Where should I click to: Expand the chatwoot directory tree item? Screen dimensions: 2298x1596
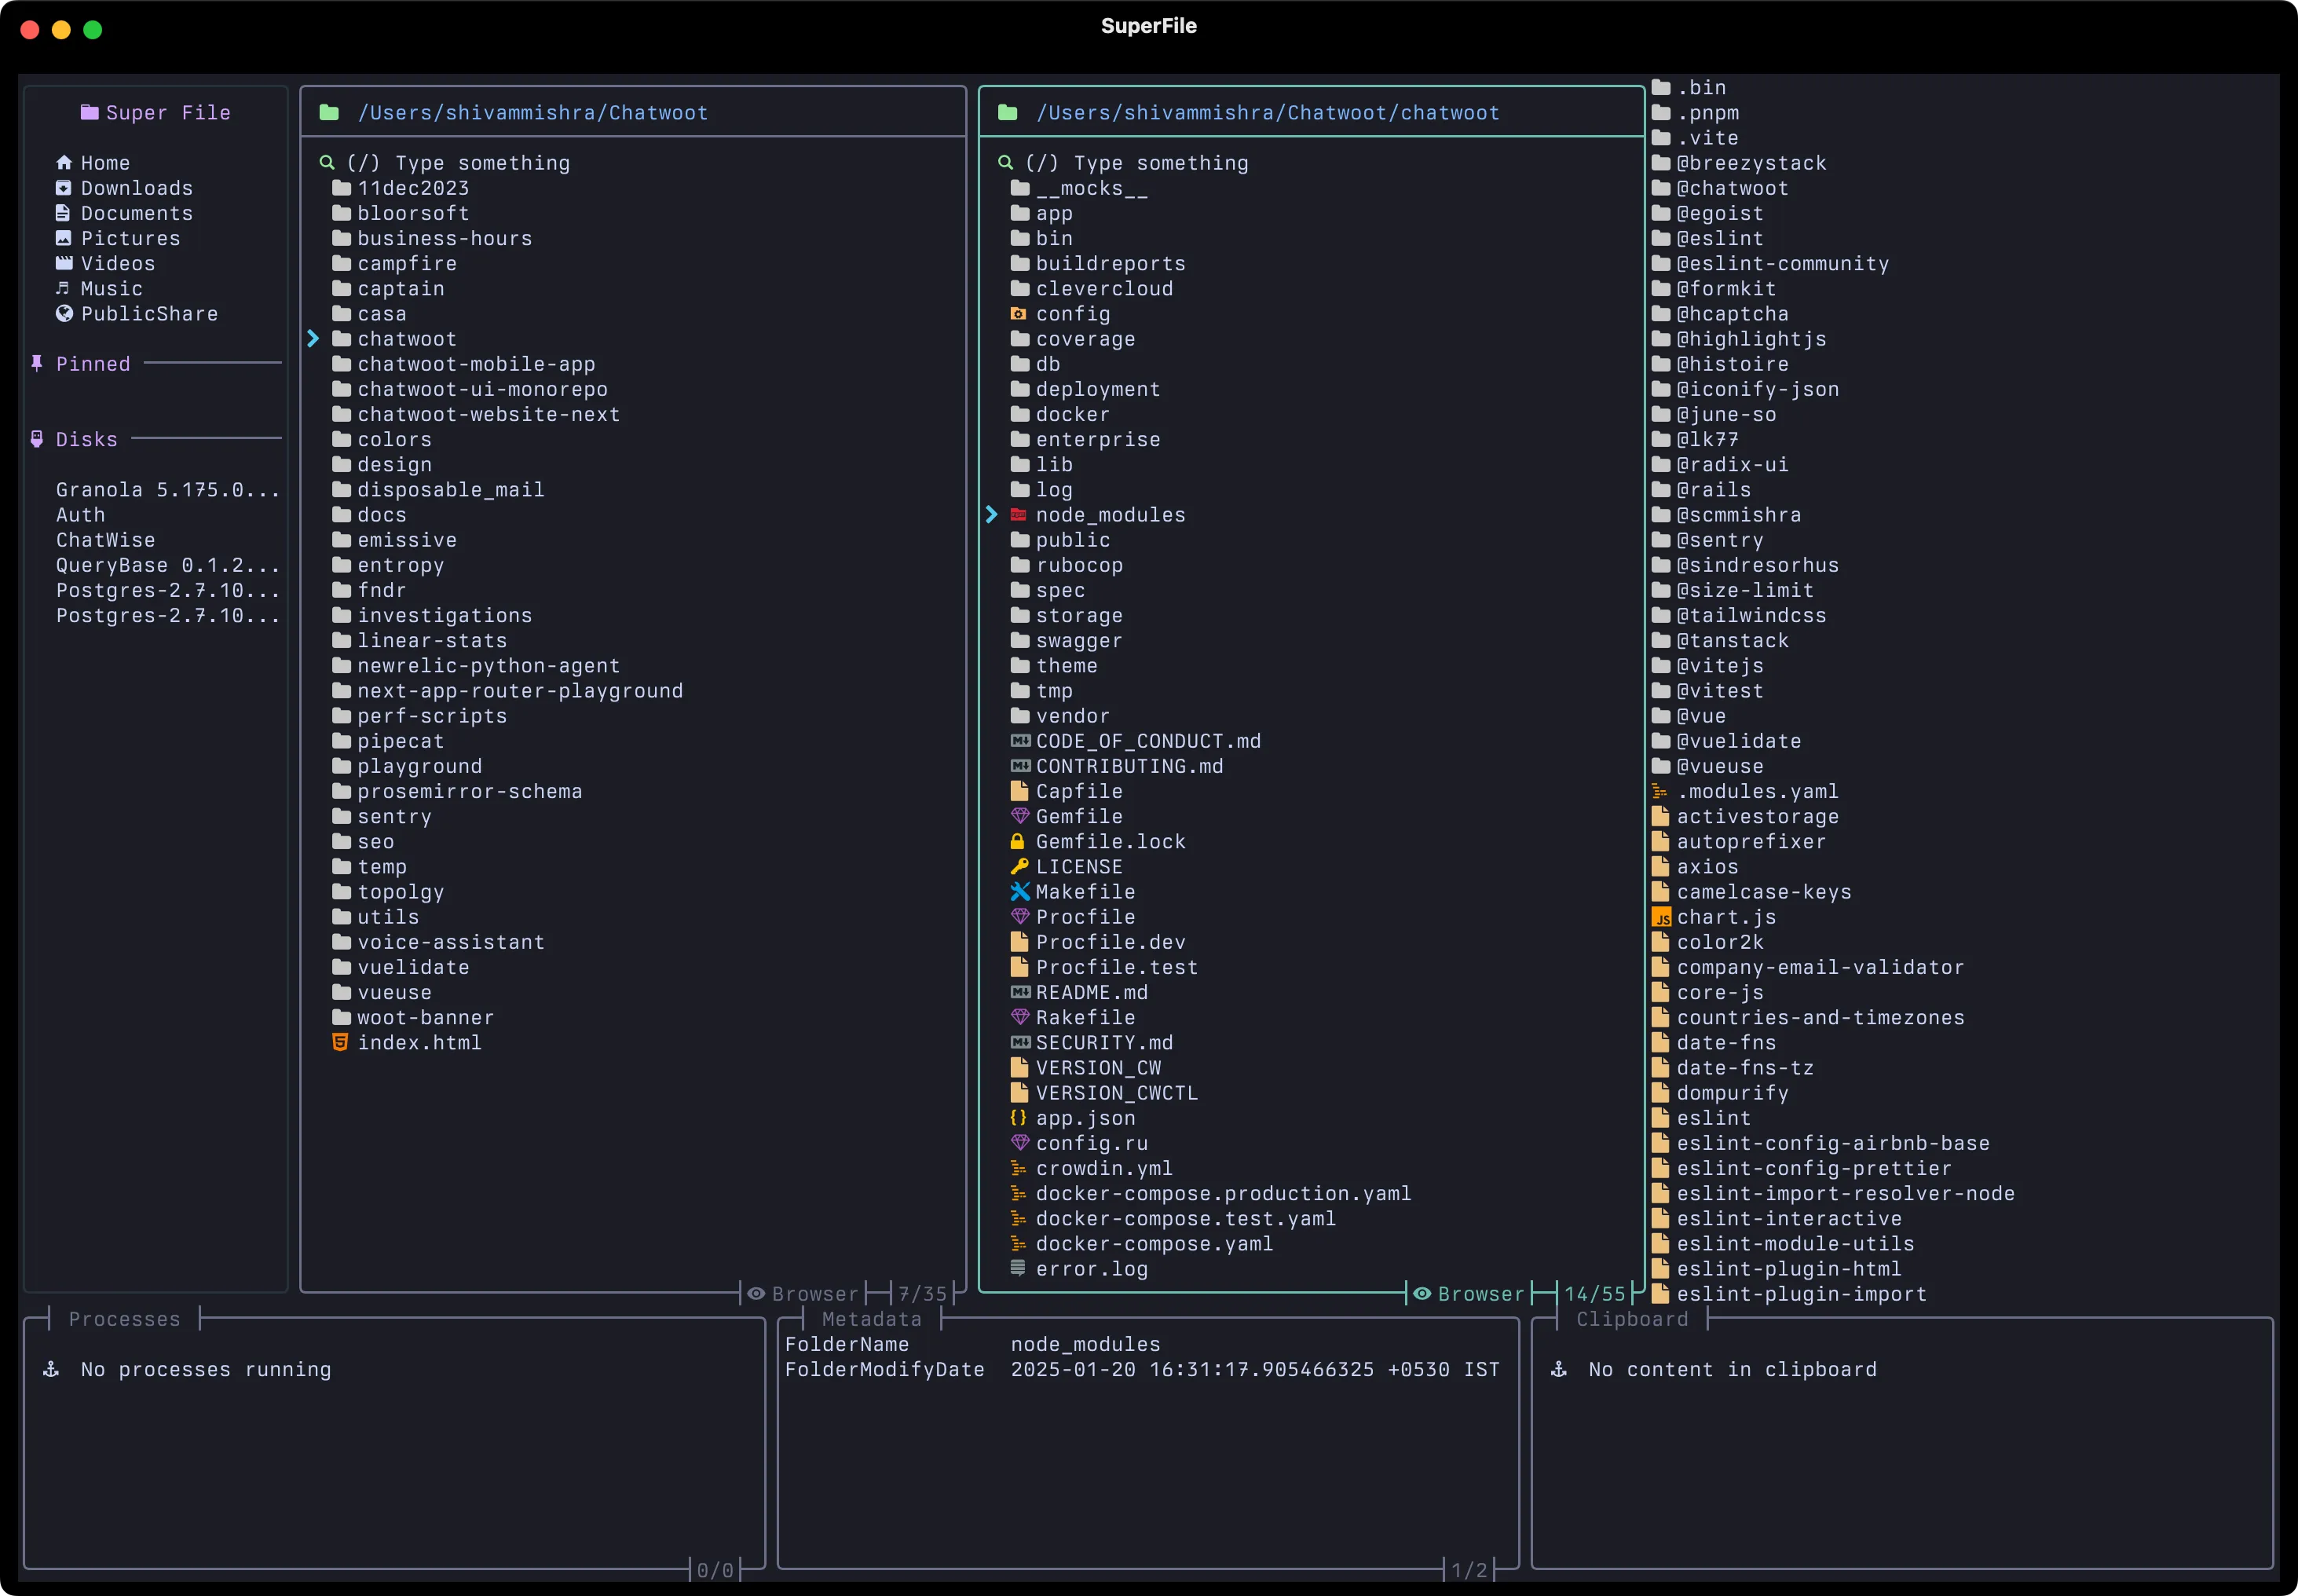coord(313,339)
